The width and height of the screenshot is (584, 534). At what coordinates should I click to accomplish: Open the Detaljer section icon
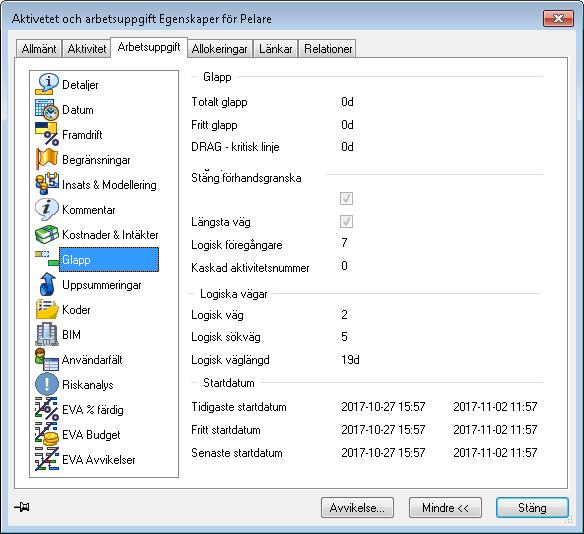tap(47, 84)
